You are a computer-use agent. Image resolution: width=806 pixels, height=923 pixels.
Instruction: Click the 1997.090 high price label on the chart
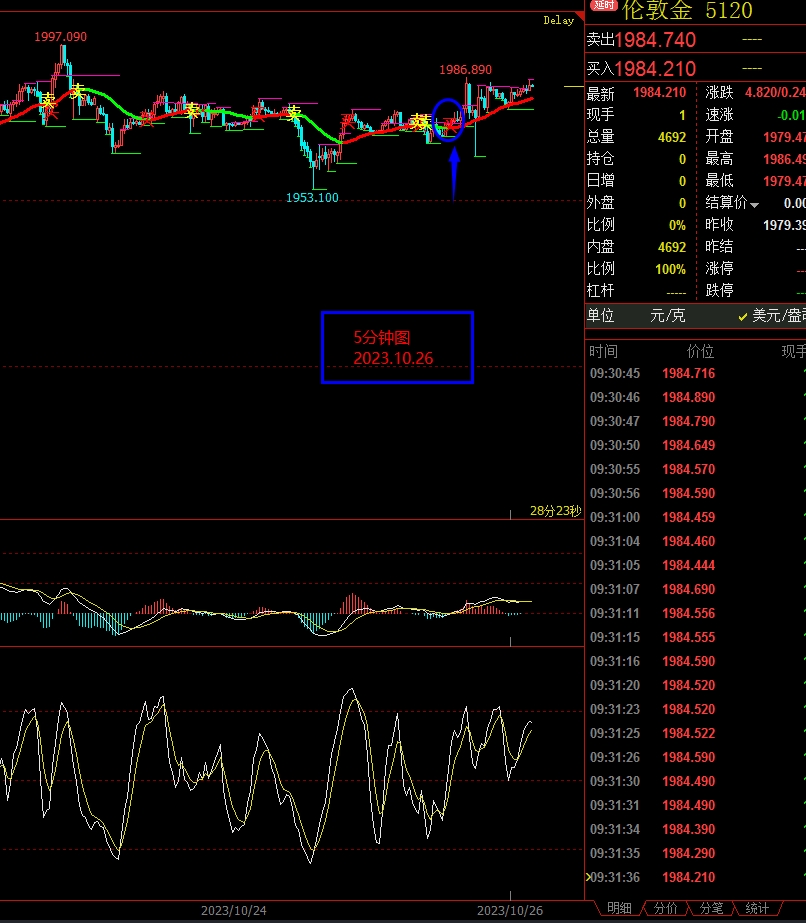(x=60, y=36)
